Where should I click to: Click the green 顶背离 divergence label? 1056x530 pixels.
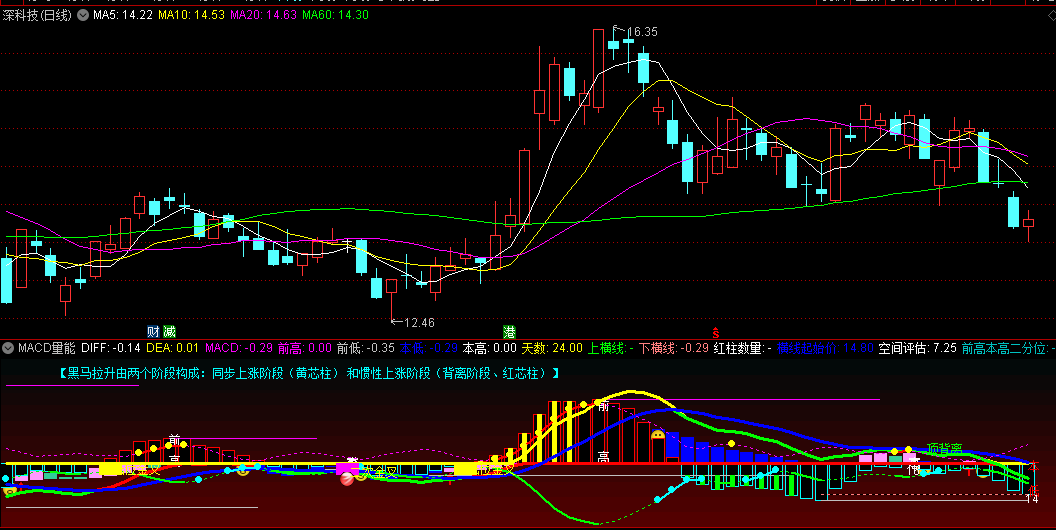[x=944, y=449]
